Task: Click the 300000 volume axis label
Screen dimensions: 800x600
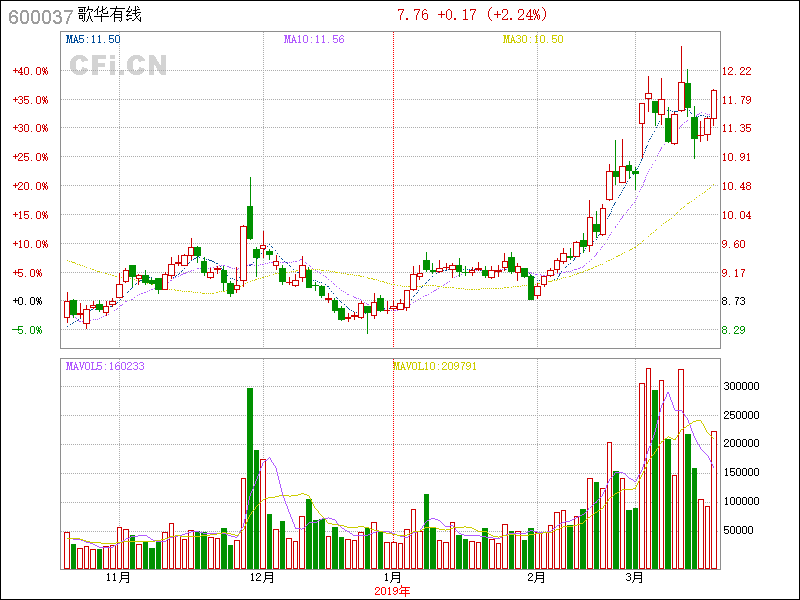Action: pos(743,386)
